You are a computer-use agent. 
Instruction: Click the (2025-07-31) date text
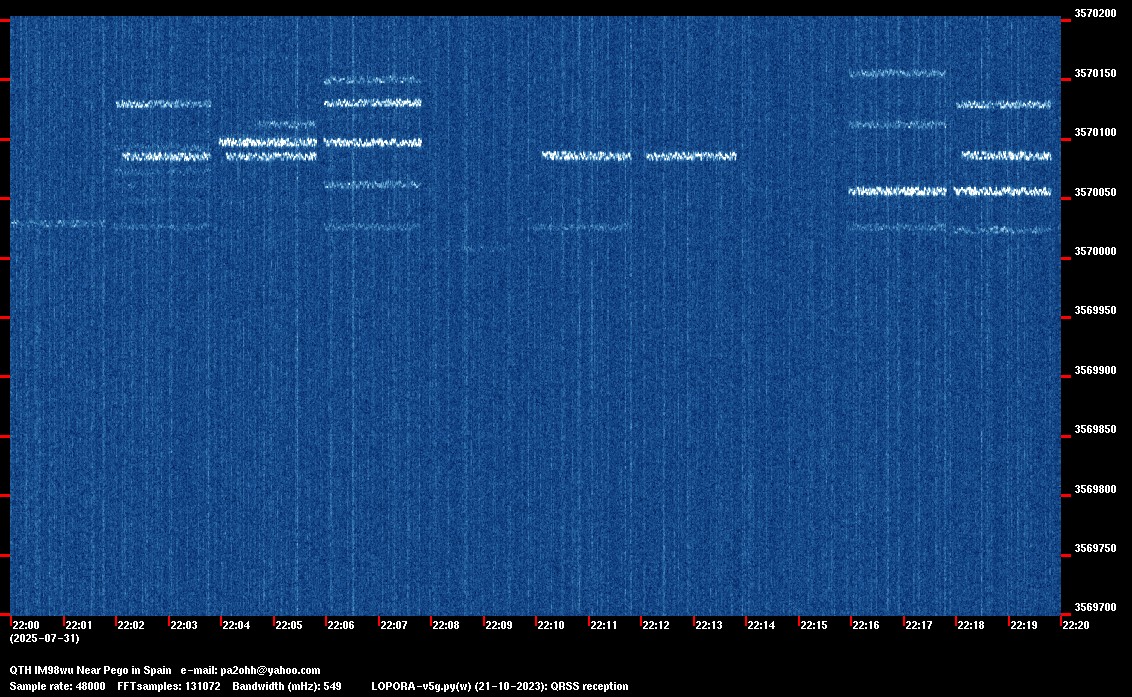coord(44,638)
